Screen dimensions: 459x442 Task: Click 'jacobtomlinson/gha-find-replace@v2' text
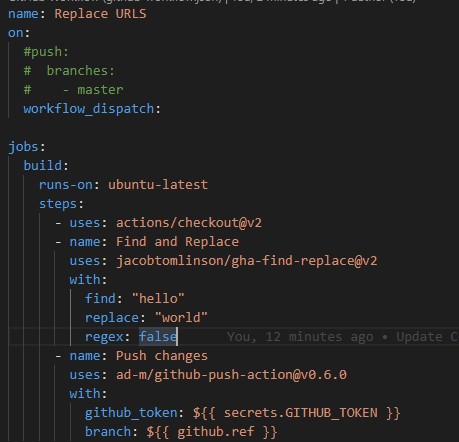coord(247,261)
